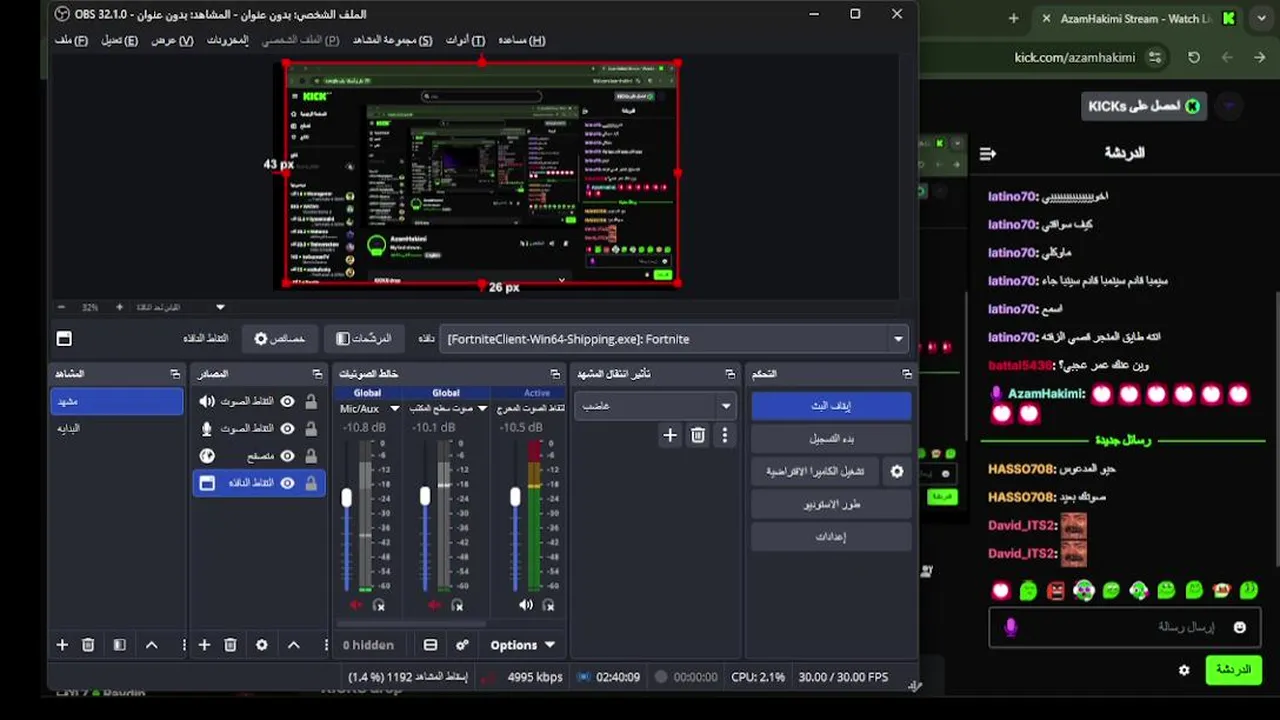The width and height of the screenshot is (1280, 720).
Task: Zoom out the preview with minus icon
Action: point(61,307)
